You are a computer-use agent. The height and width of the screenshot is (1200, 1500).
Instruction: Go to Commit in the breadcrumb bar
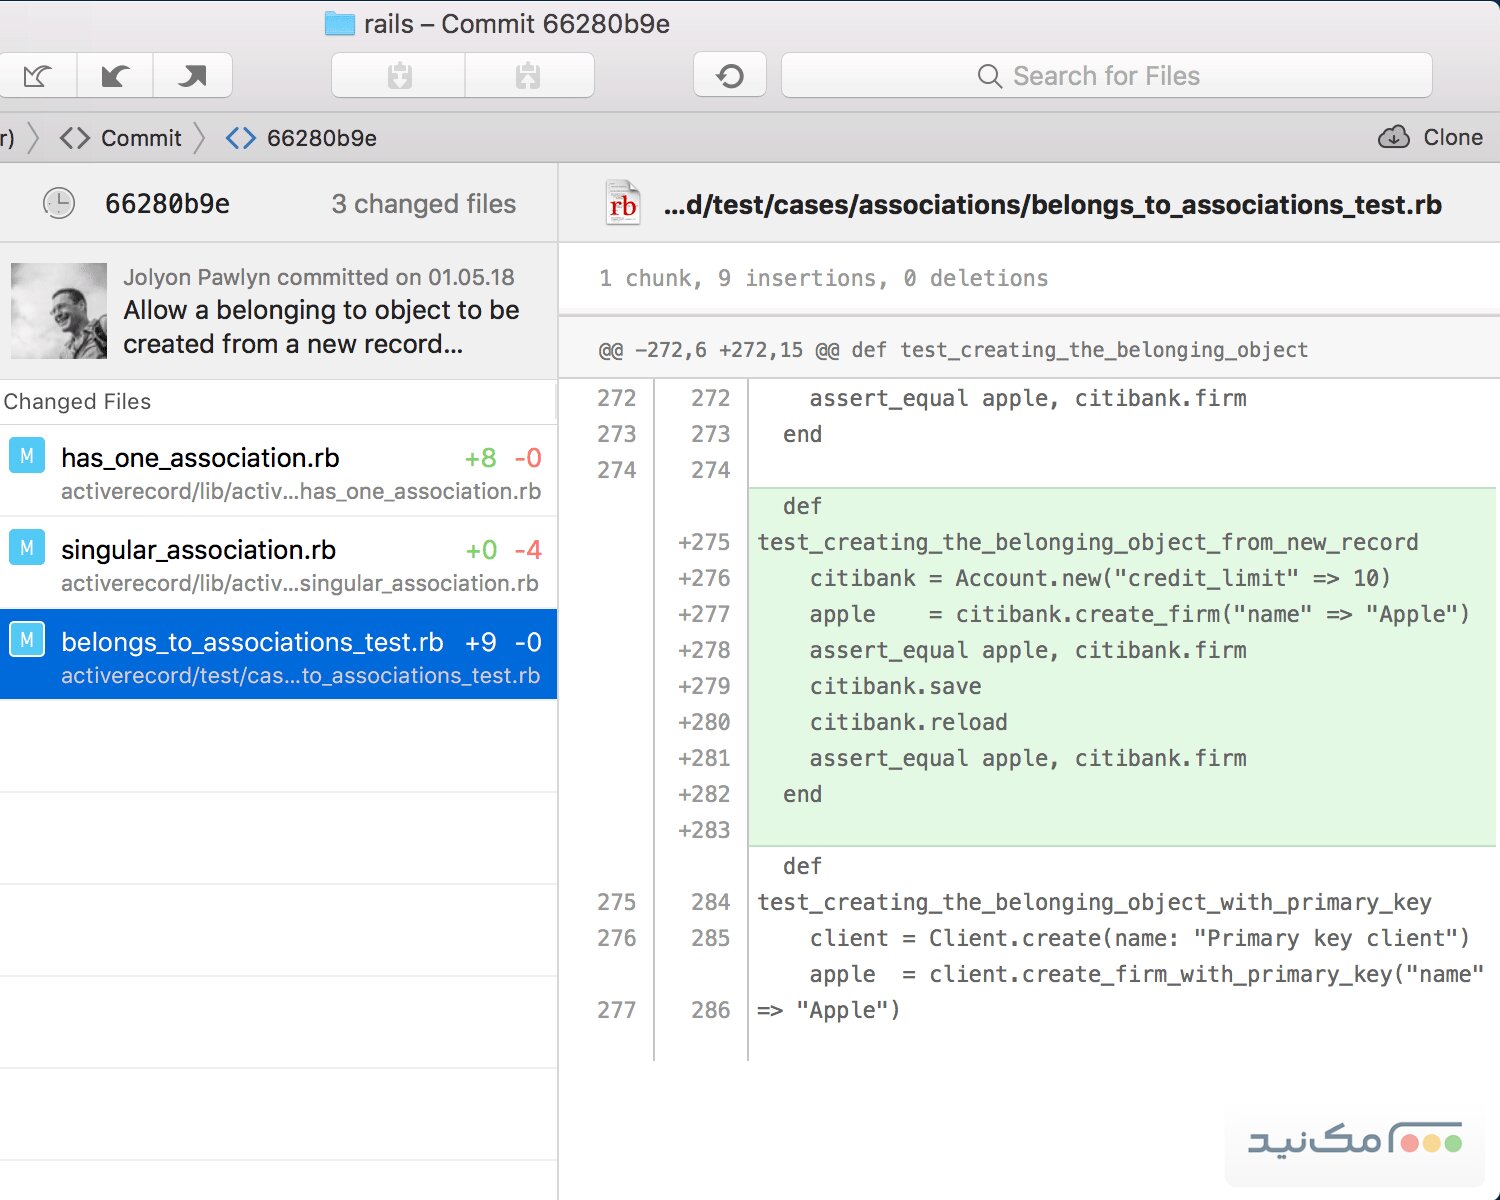click(140, 138)
